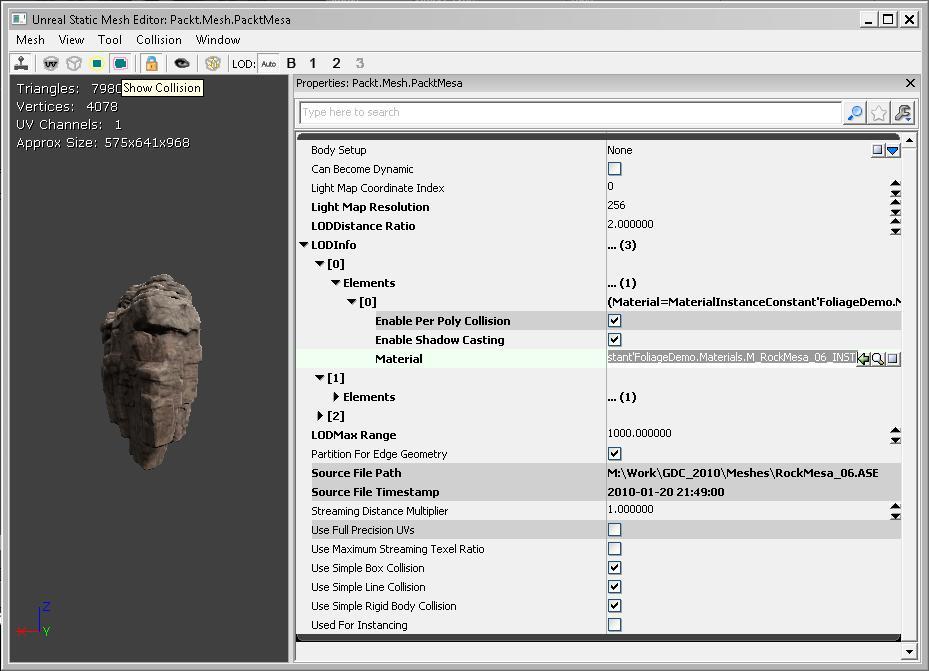Image resolution: width=929 pixels, height=671 pixels.
Task: Click the 'Type here to search' field
Action: click(x=570, y=113)
